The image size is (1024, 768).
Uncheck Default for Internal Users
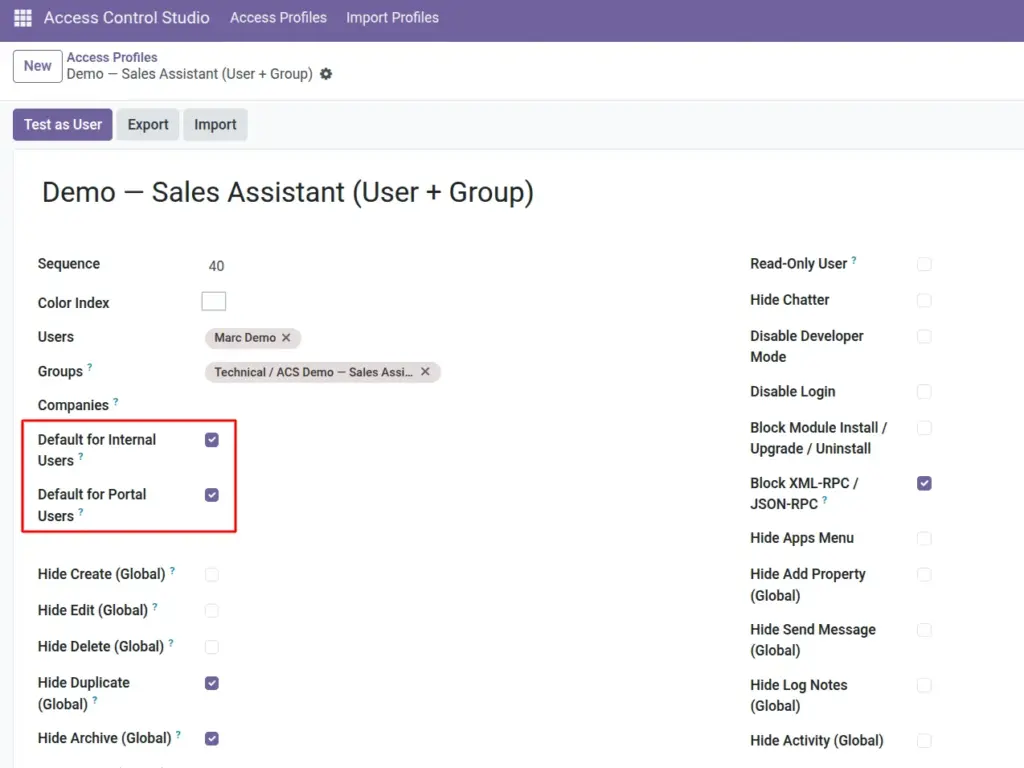point(212,440)
